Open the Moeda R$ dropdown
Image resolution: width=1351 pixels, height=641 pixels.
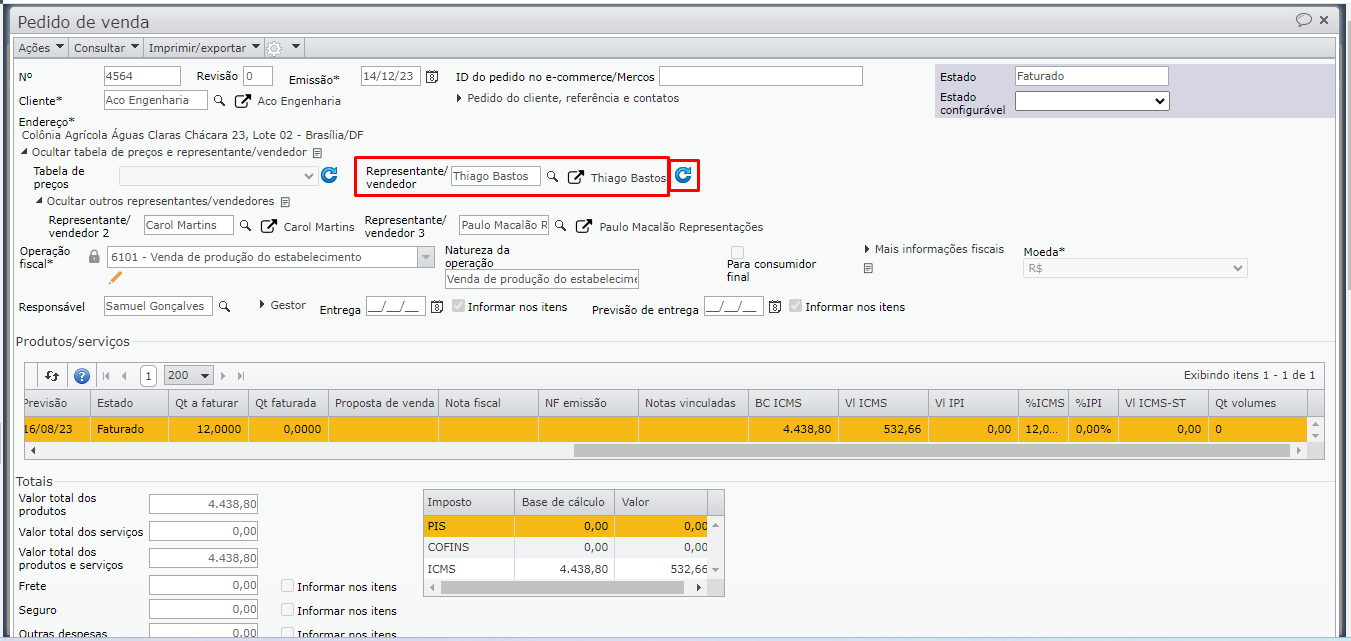pyautogui.click(x=1135, y=268)
